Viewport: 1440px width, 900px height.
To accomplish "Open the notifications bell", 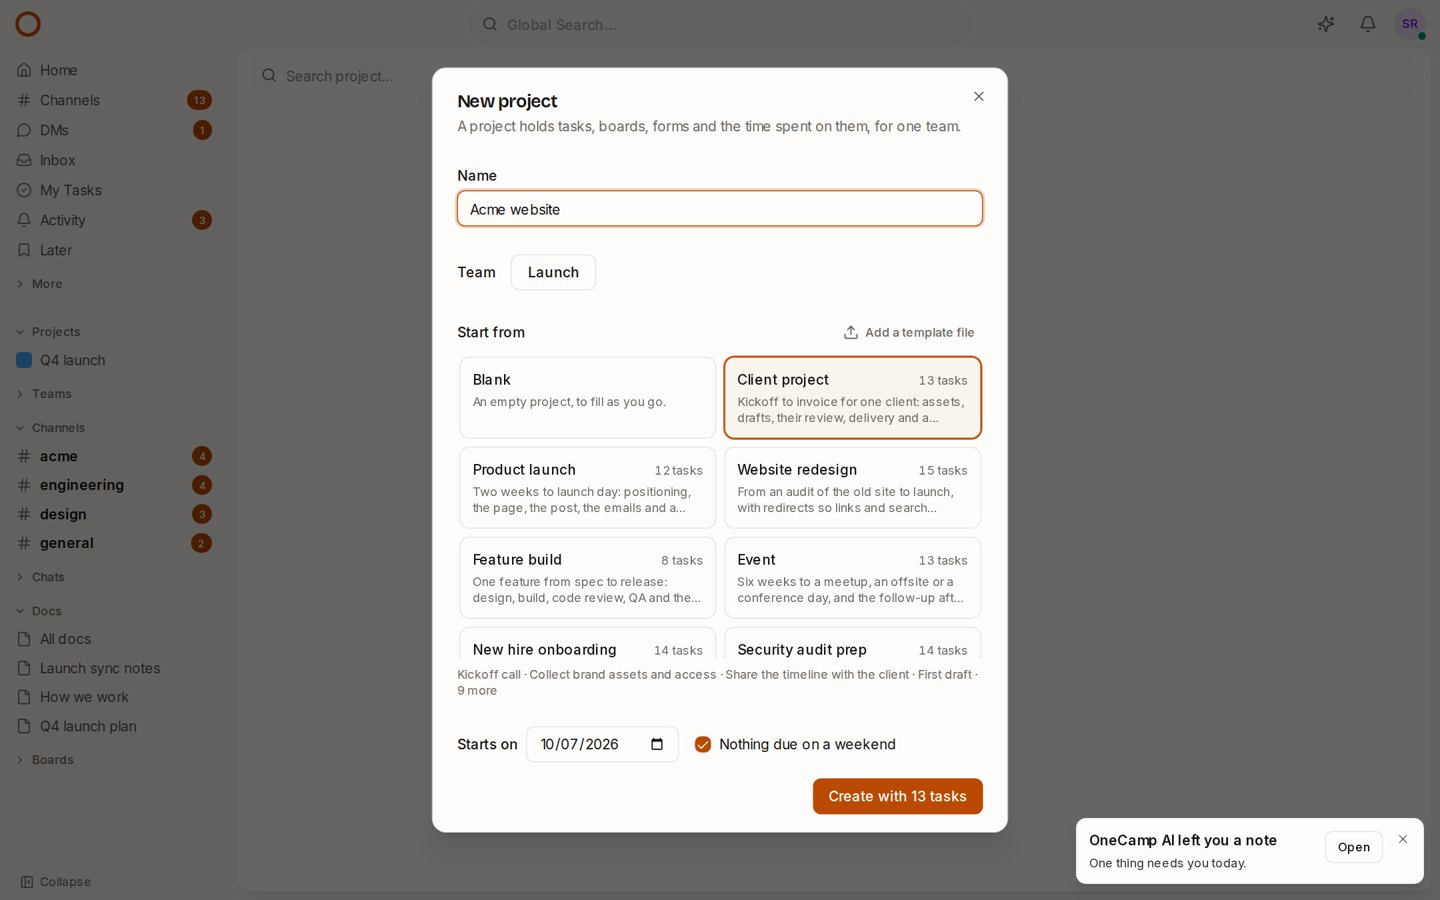I will click(x=1367, y=24).
